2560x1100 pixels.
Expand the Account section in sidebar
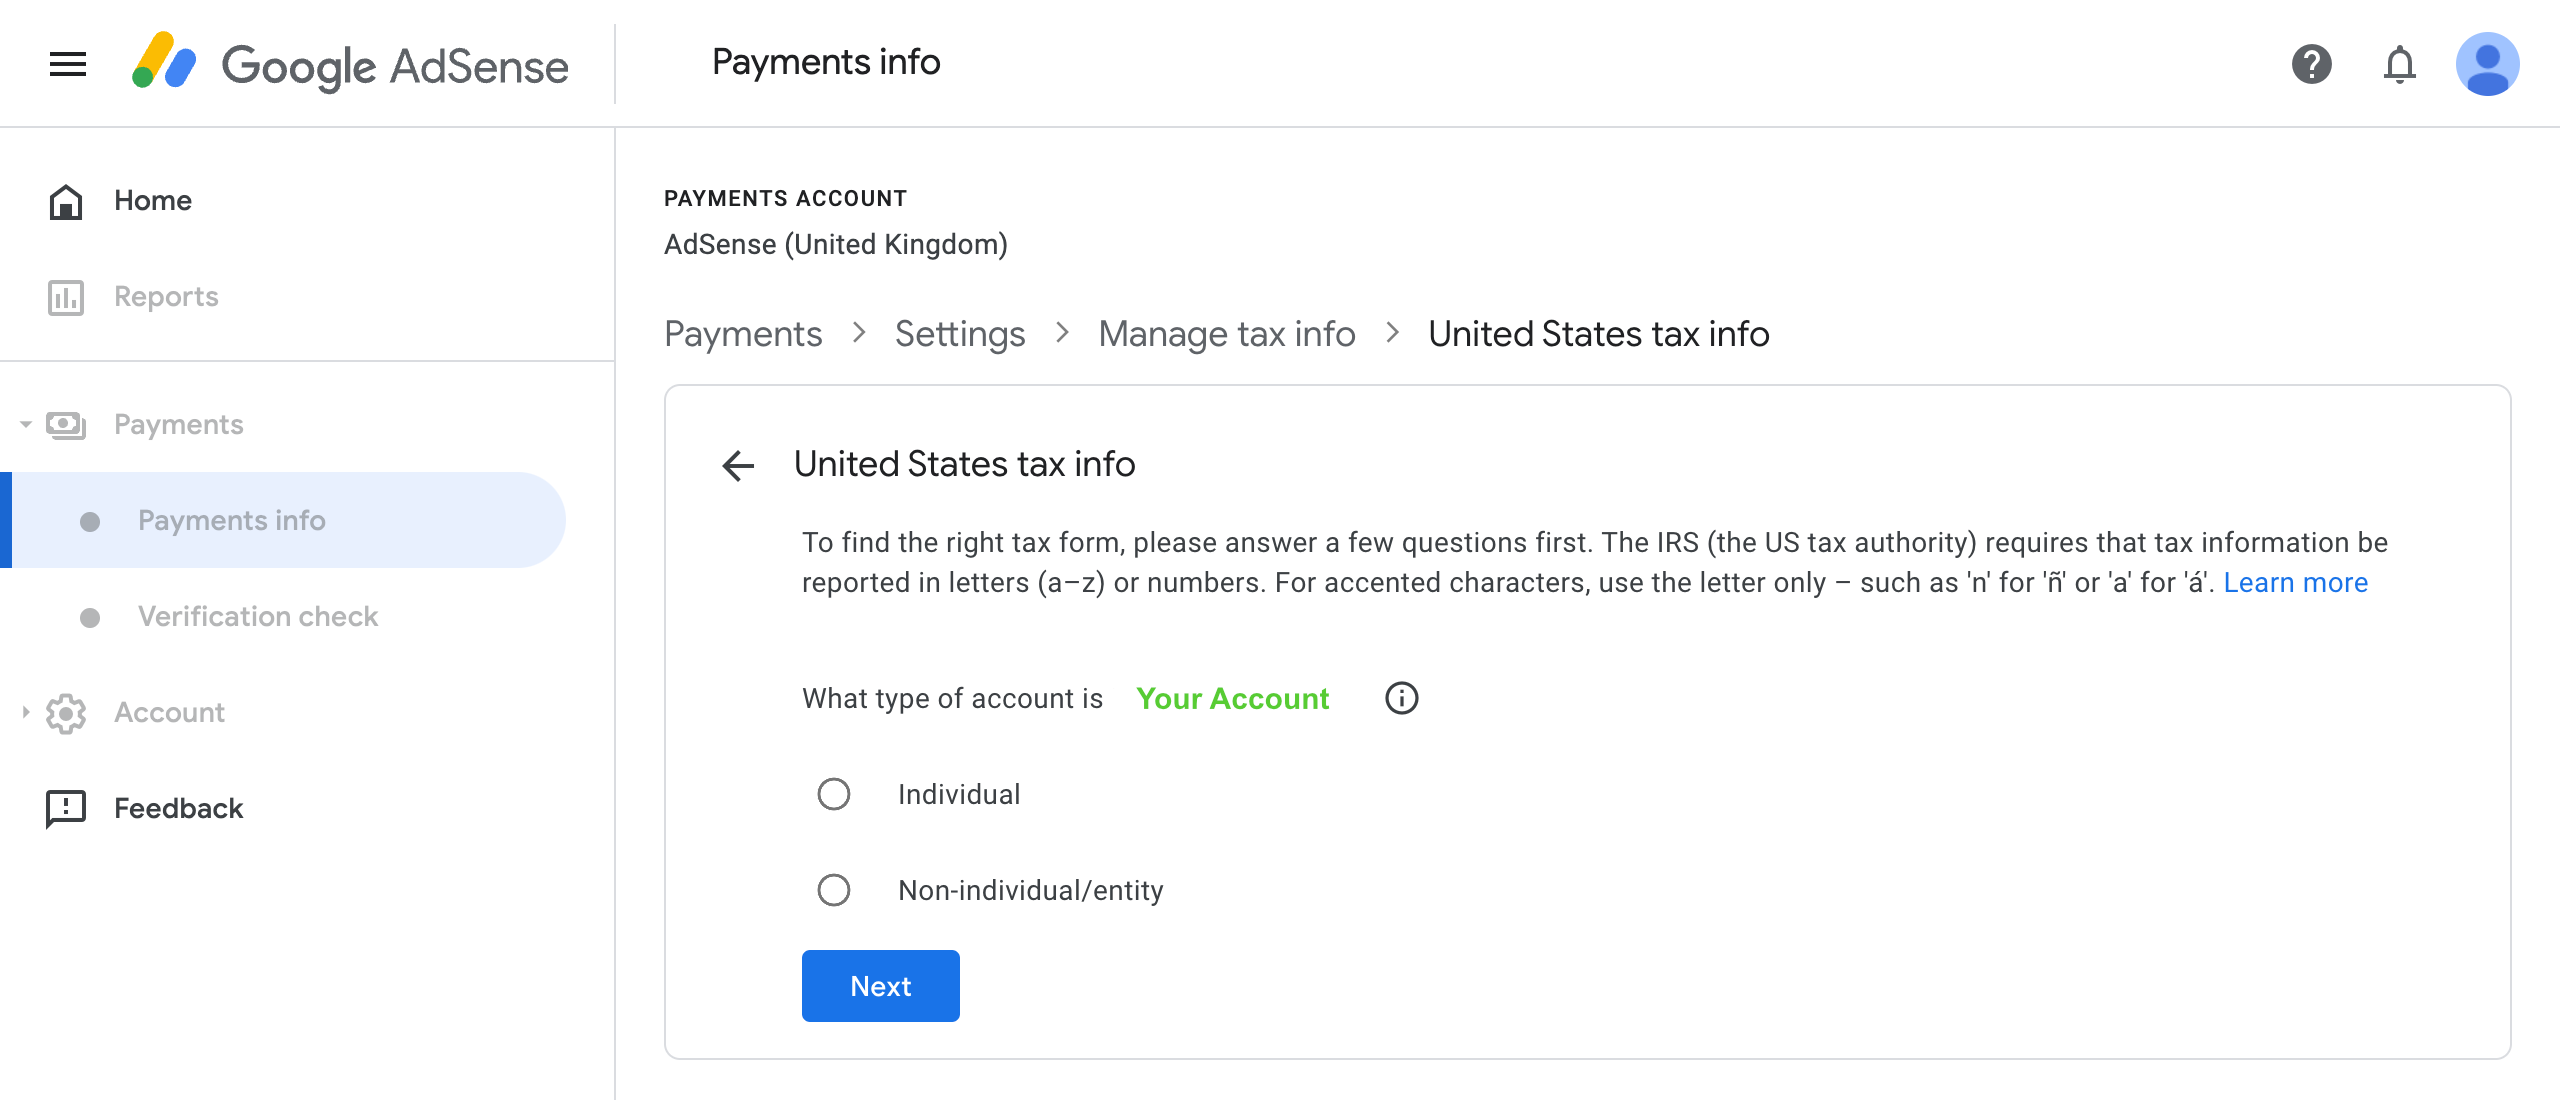coord(23,712)
